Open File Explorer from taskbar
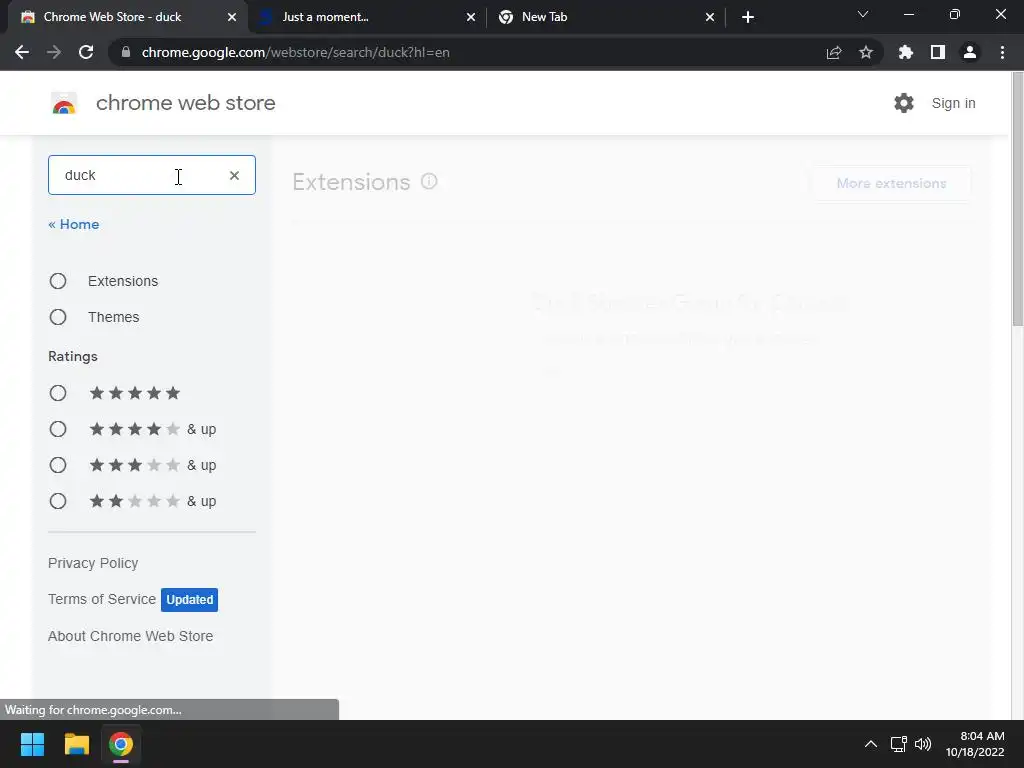This screenshot has height=768, width=1024. pyautogui.click(x=76, y=744)
